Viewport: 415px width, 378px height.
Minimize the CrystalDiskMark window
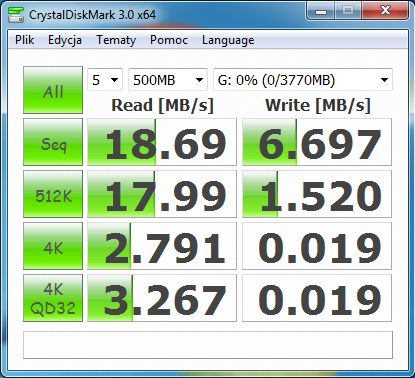(x=321, y=12)
